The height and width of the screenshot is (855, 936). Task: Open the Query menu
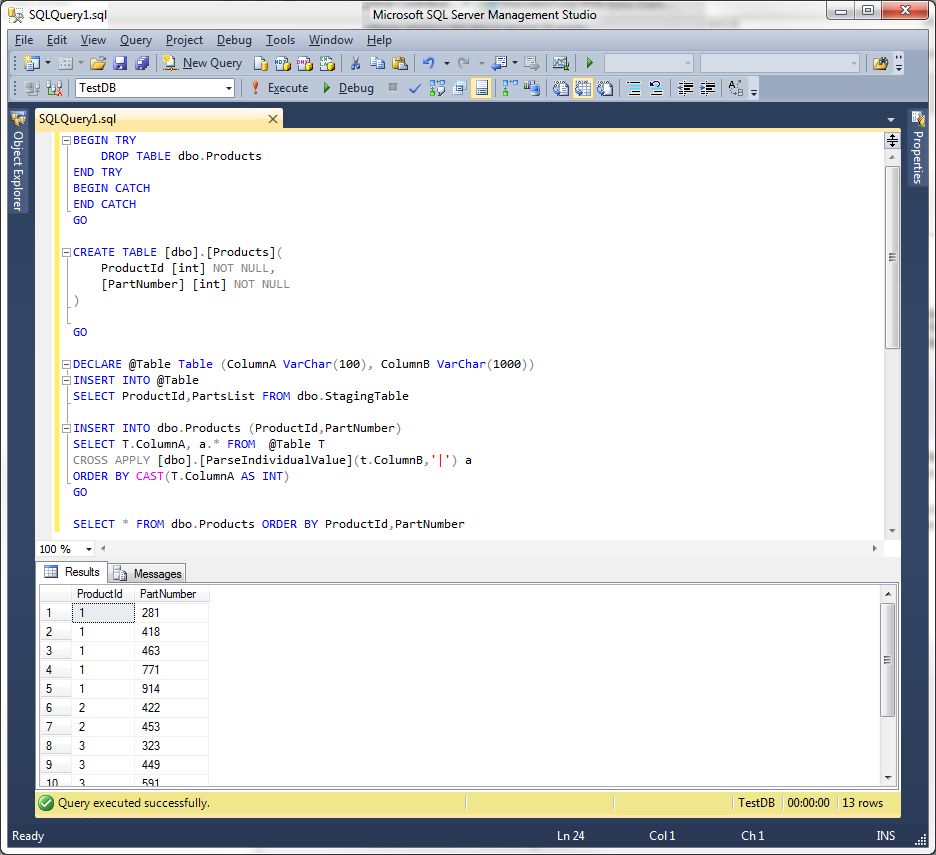pyautogui.click(x=136, y=40)
